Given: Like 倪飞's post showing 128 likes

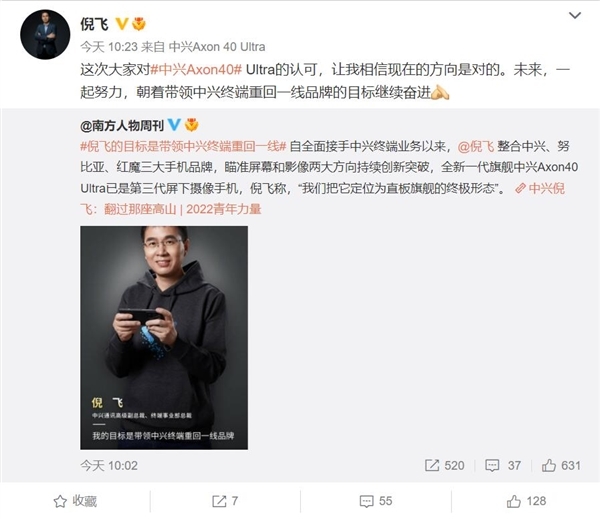Looking at the screenshot, I should tap(526, 501).
